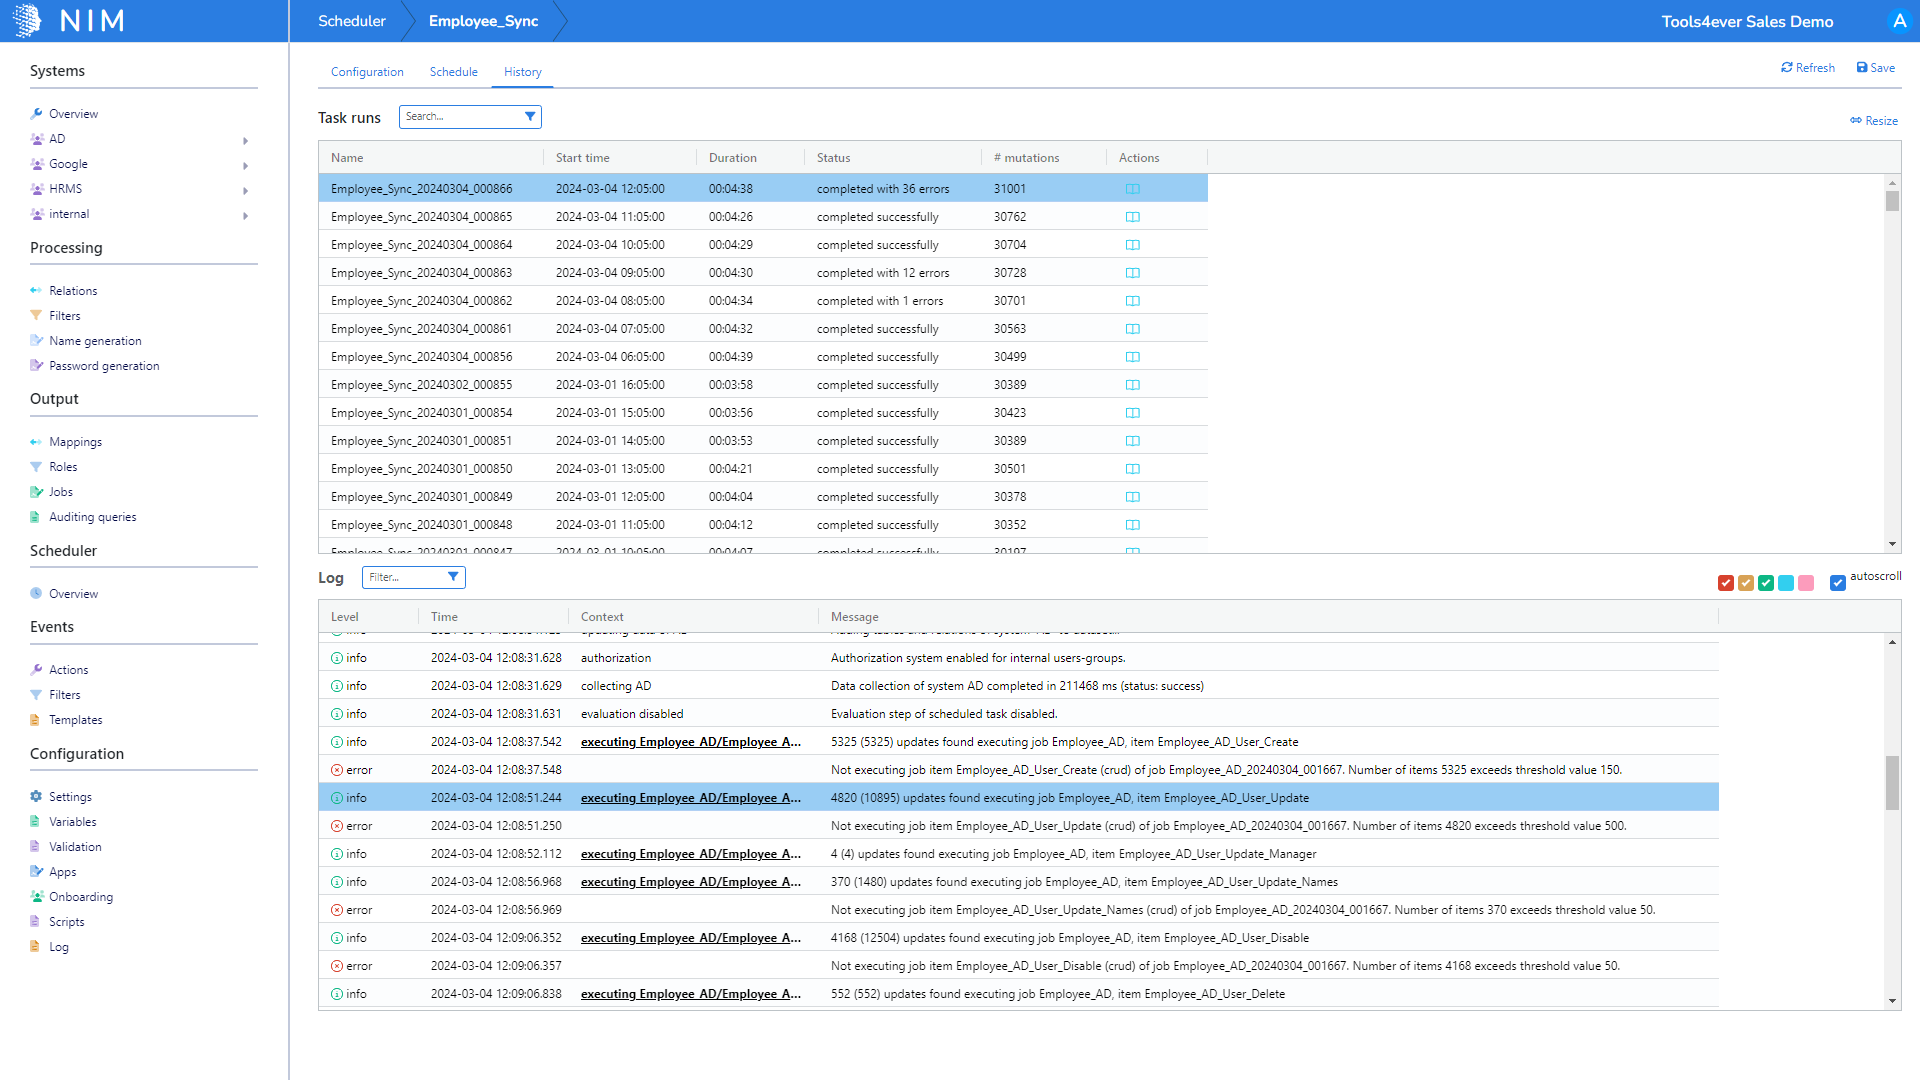The image size is (1920, 1080).
Task: Toggle the autoscroll checkbox
Action: pos(1838,583)
